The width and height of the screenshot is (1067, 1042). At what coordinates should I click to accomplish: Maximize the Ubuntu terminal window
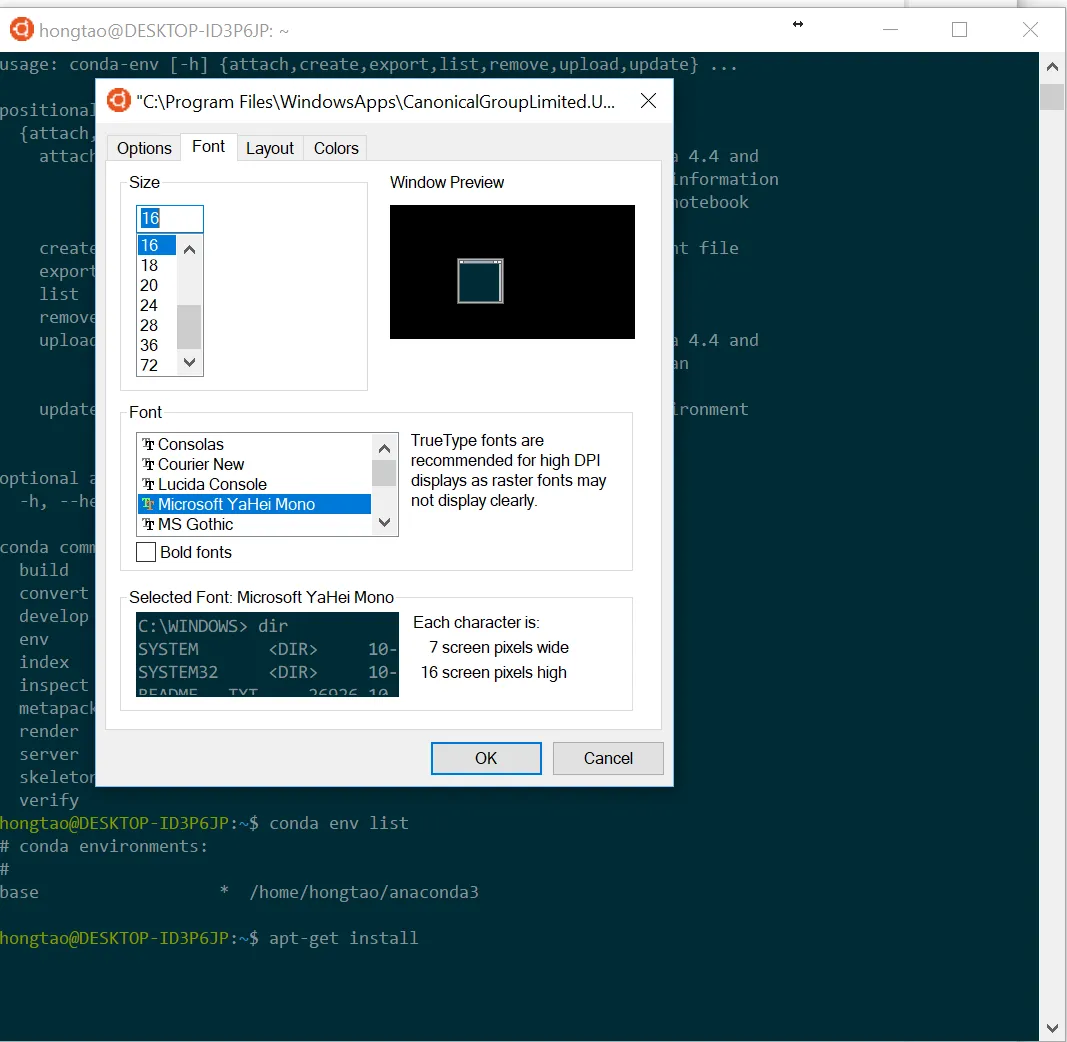click(959, 30)
